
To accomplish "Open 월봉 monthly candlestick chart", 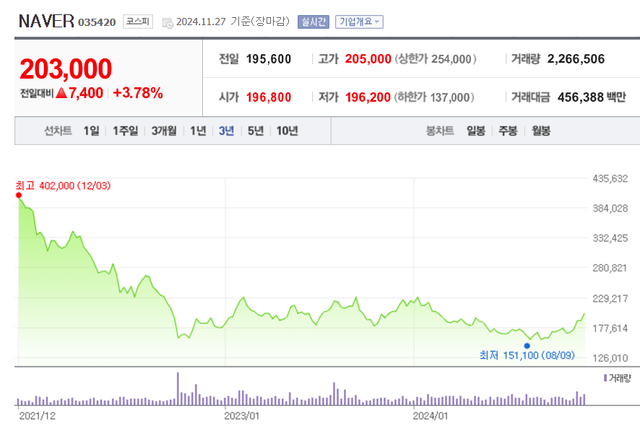I will coord(541,131).
